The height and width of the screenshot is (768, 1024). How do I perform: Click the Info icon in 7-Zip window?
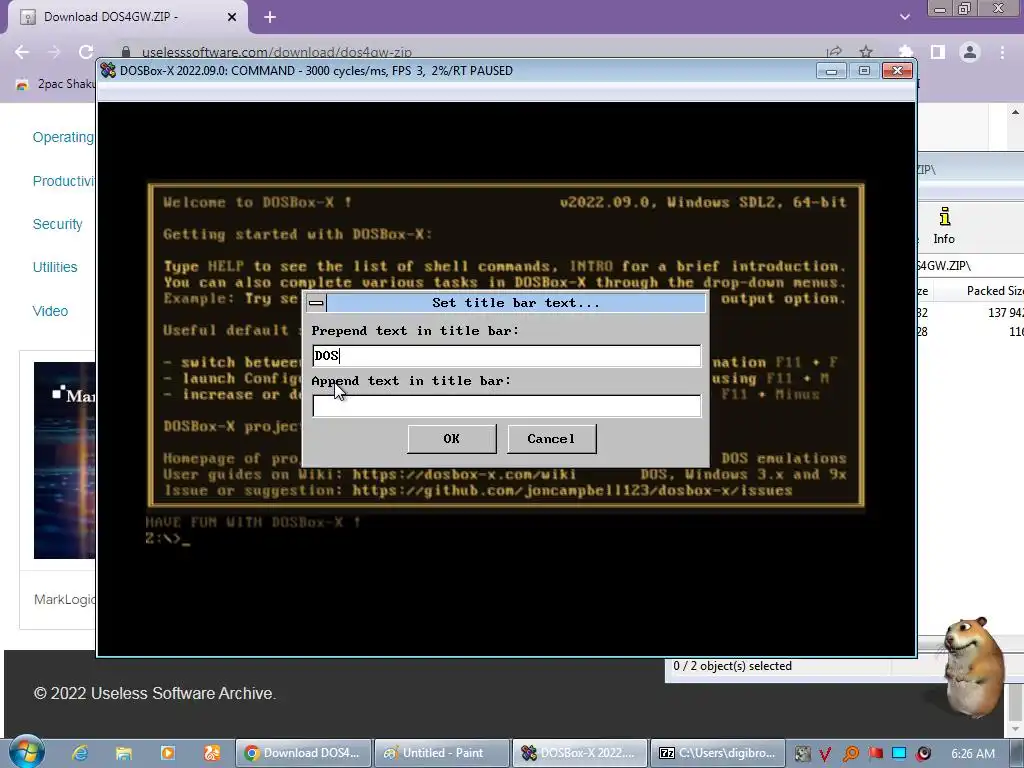[944, 226]
